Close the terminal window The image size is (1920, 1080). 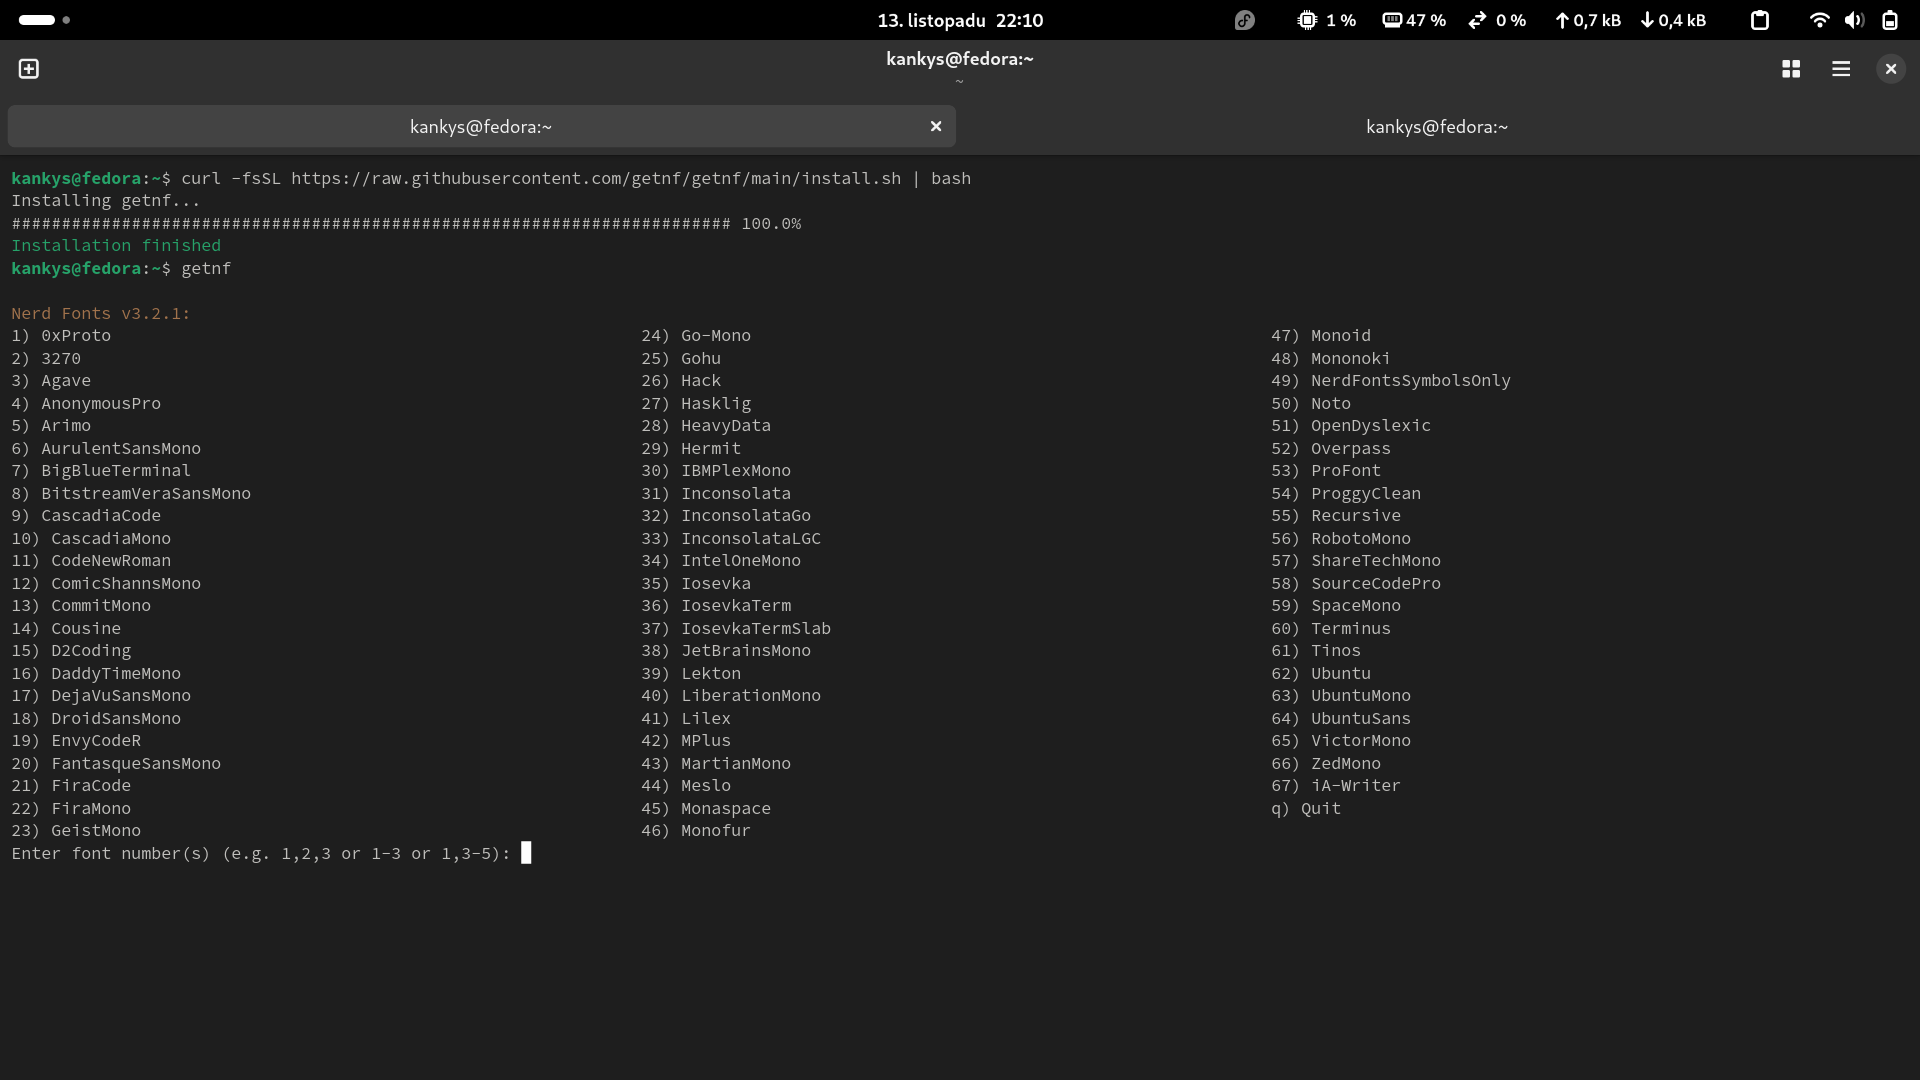[x=1890, y=69]
